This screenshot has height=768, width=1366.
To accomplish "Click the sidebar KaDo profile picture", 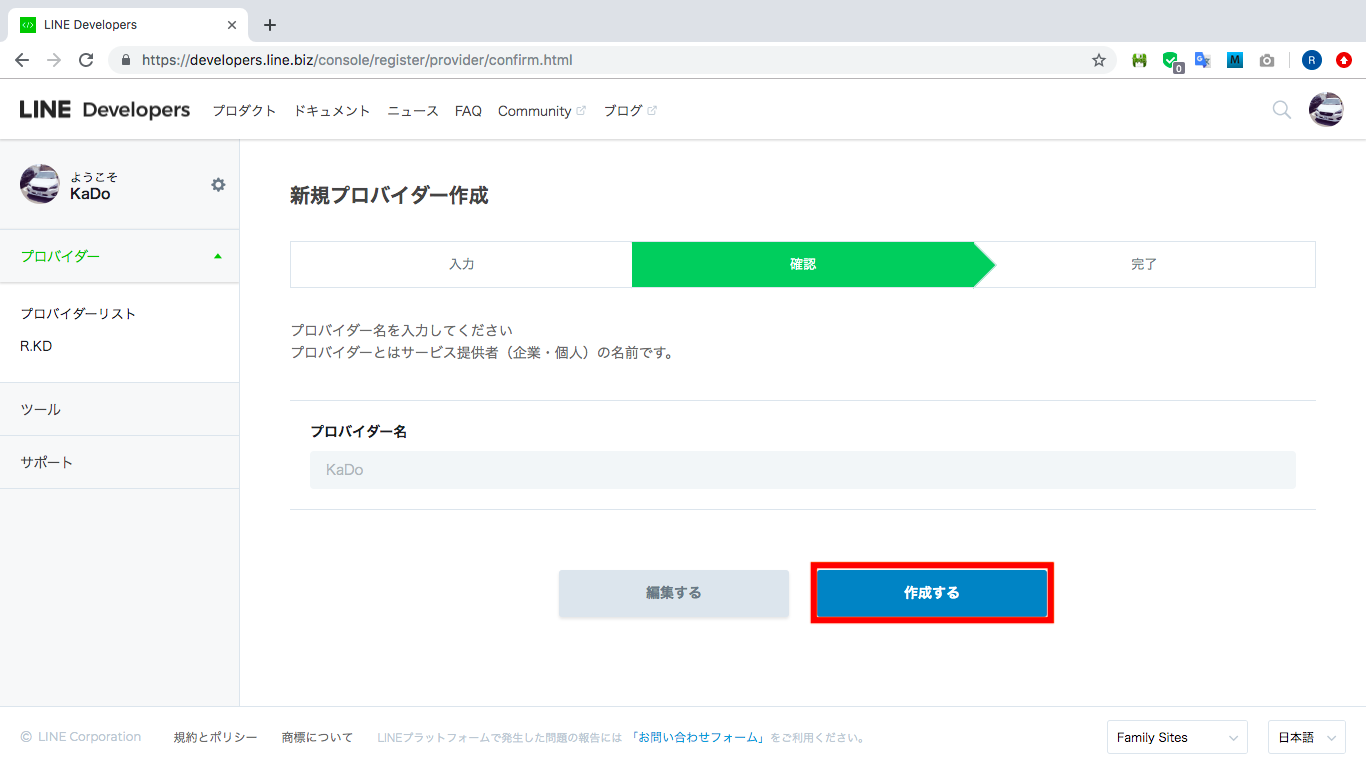I will click(x=40, y=184).
